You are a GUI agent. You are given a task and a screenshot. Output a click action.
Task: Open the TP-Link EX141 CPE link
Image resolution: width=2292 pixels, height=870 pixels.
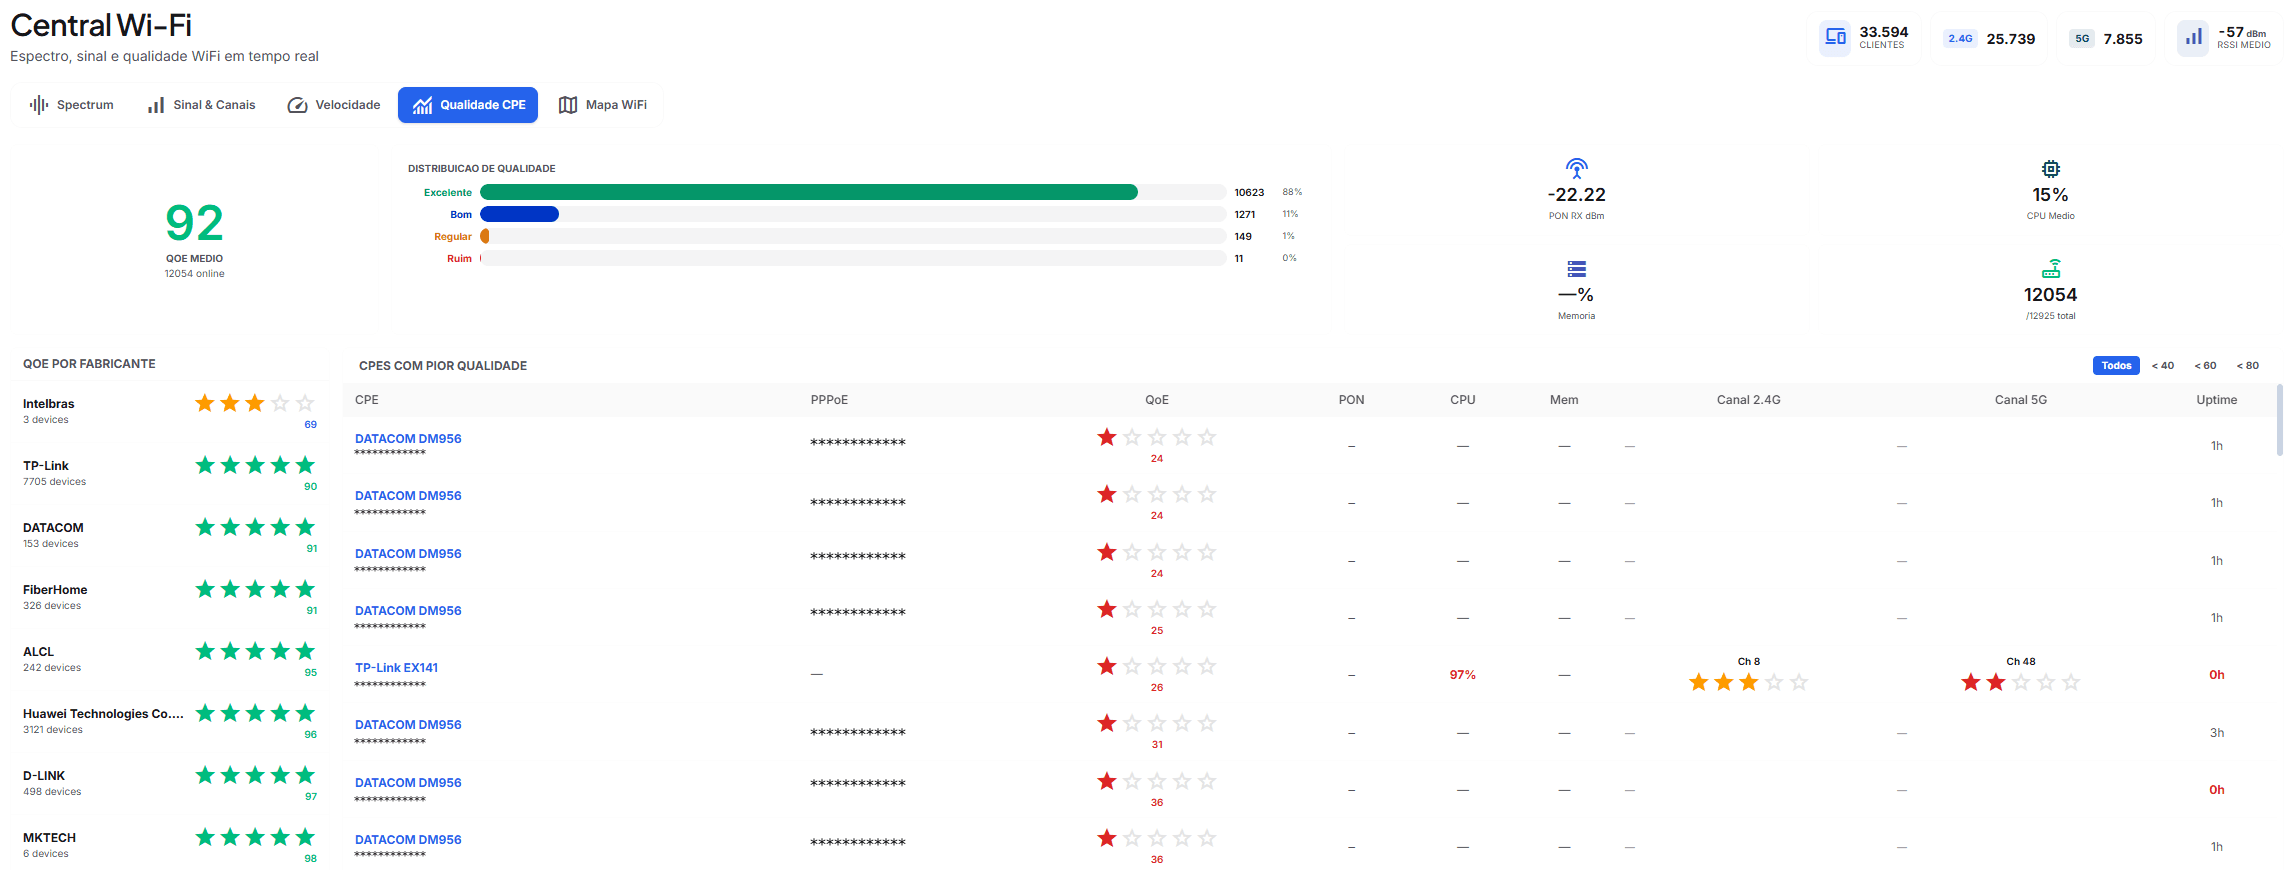pos(396,668)
